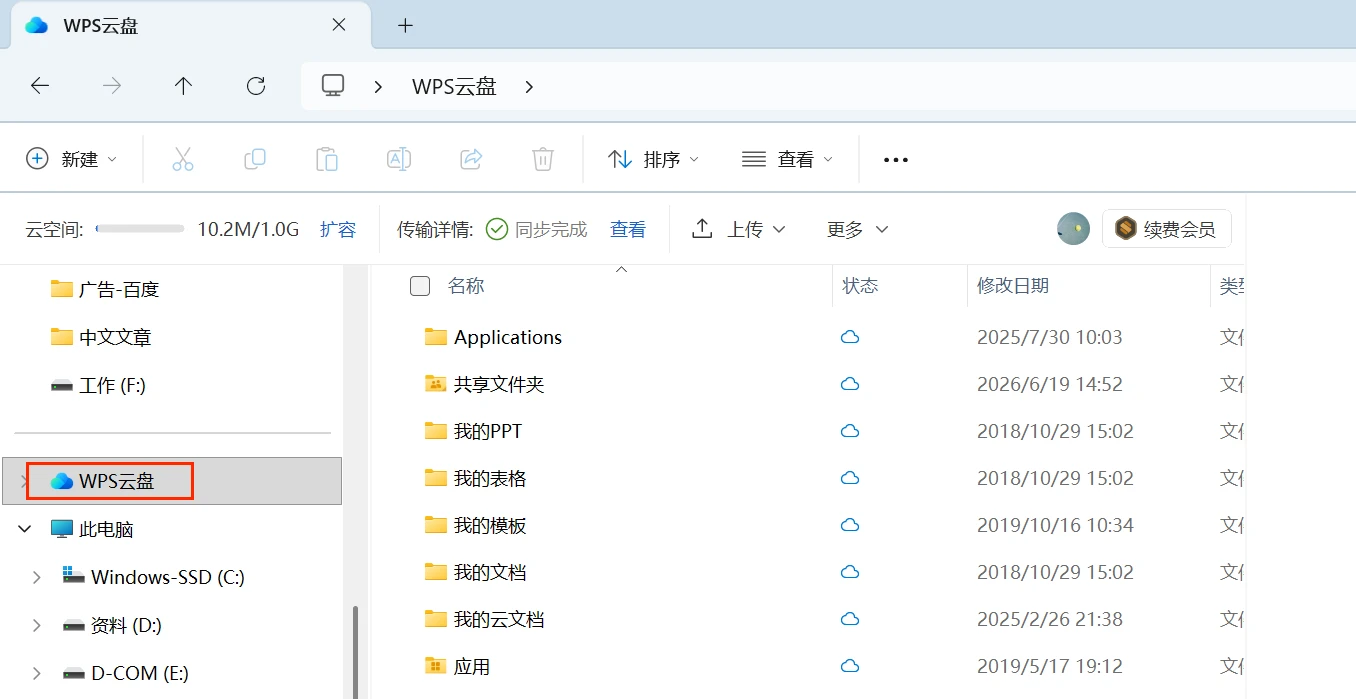Click 查看 link next to 同步完成
1356x699 pixels.
coord(628,229)
